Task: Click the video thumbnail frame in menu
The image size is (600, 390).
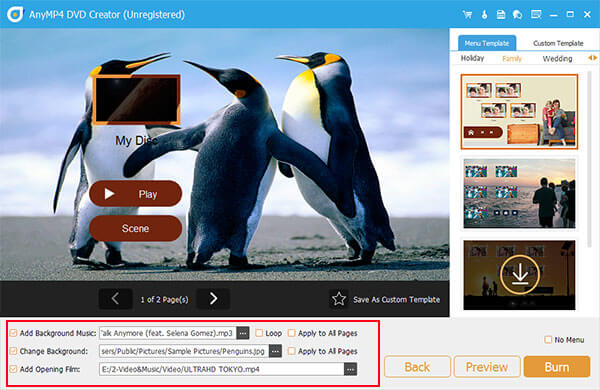Action: point(136,100)
